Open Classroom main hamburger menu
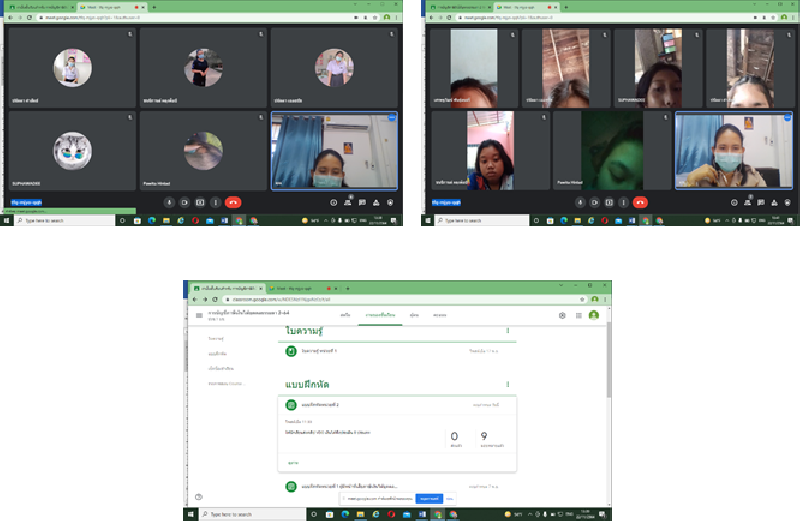The image size is (800, 521). click(x=199, y=315)
